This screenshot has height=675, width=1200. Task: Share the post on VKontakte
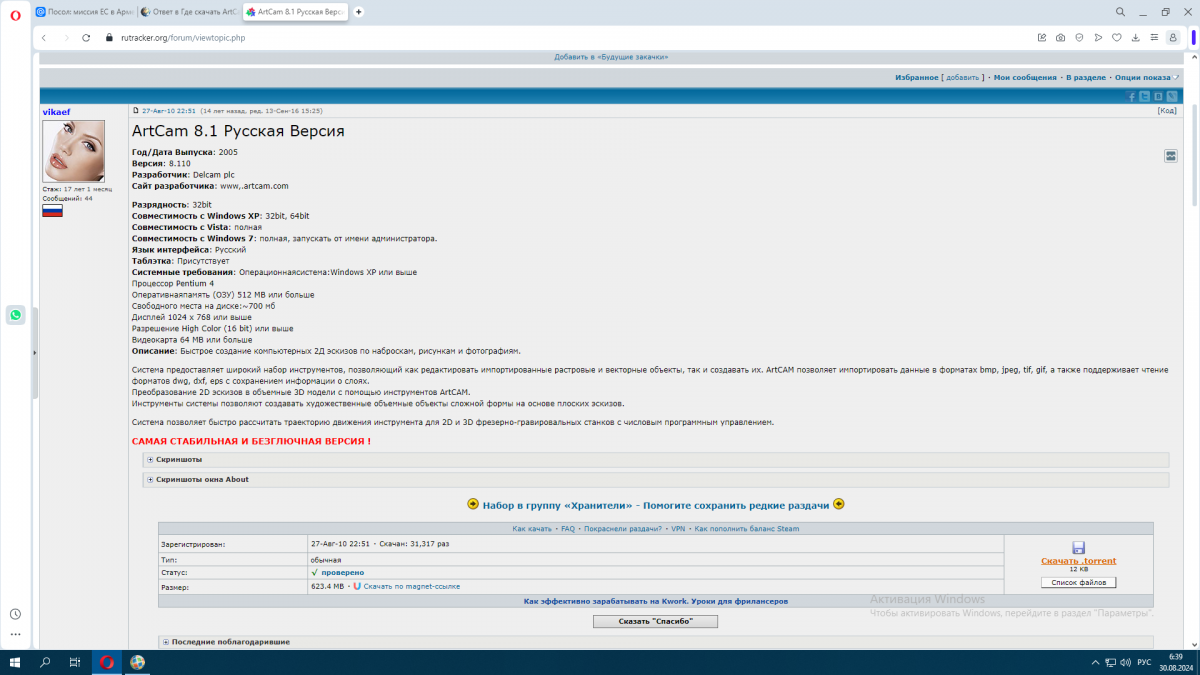1158,96
